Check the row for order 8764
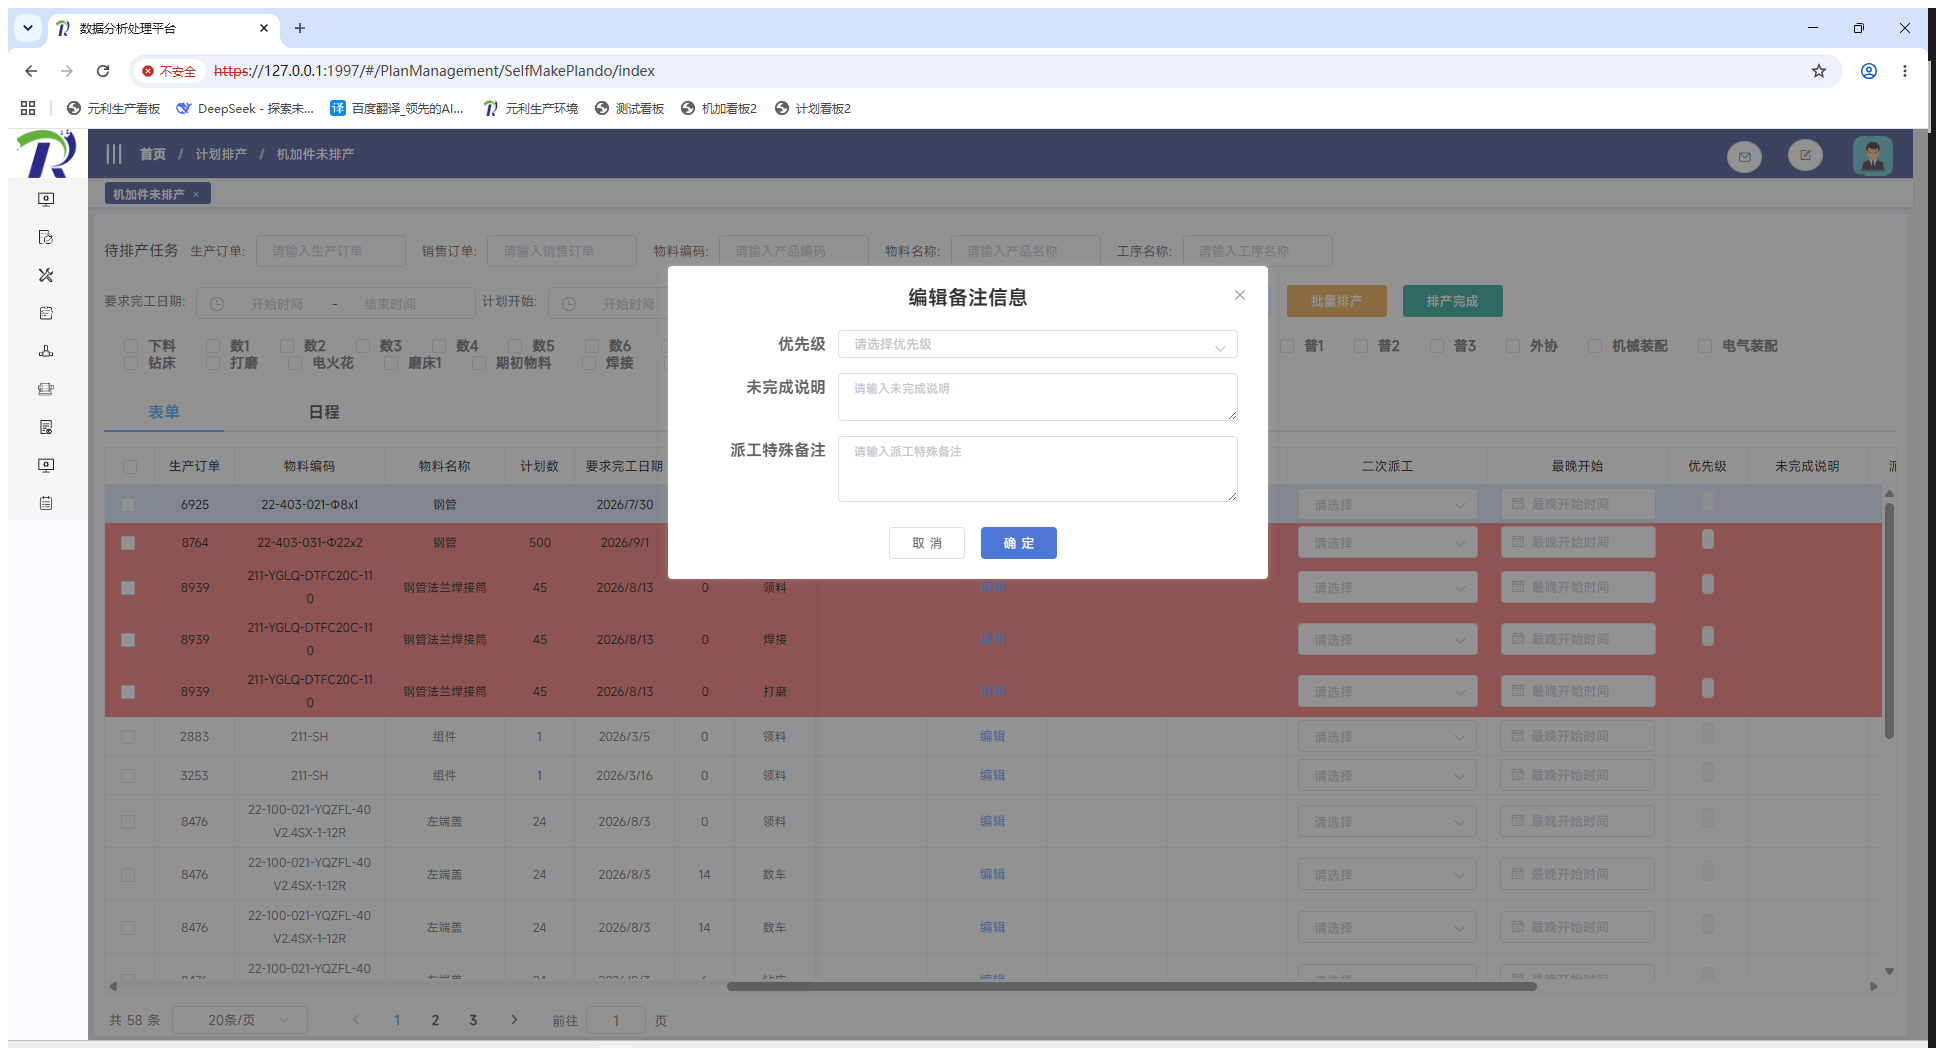 (x=128, y=543)
